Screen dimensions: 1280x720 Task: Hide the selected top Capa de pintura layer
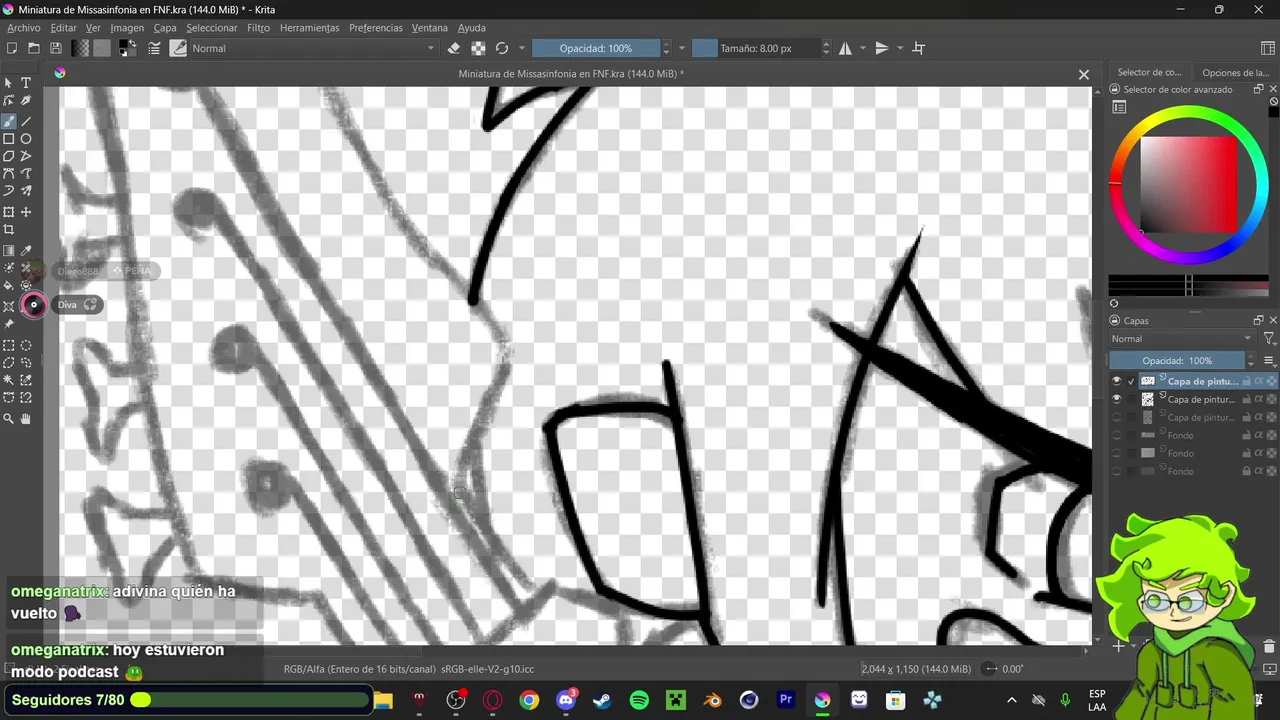1117,381
